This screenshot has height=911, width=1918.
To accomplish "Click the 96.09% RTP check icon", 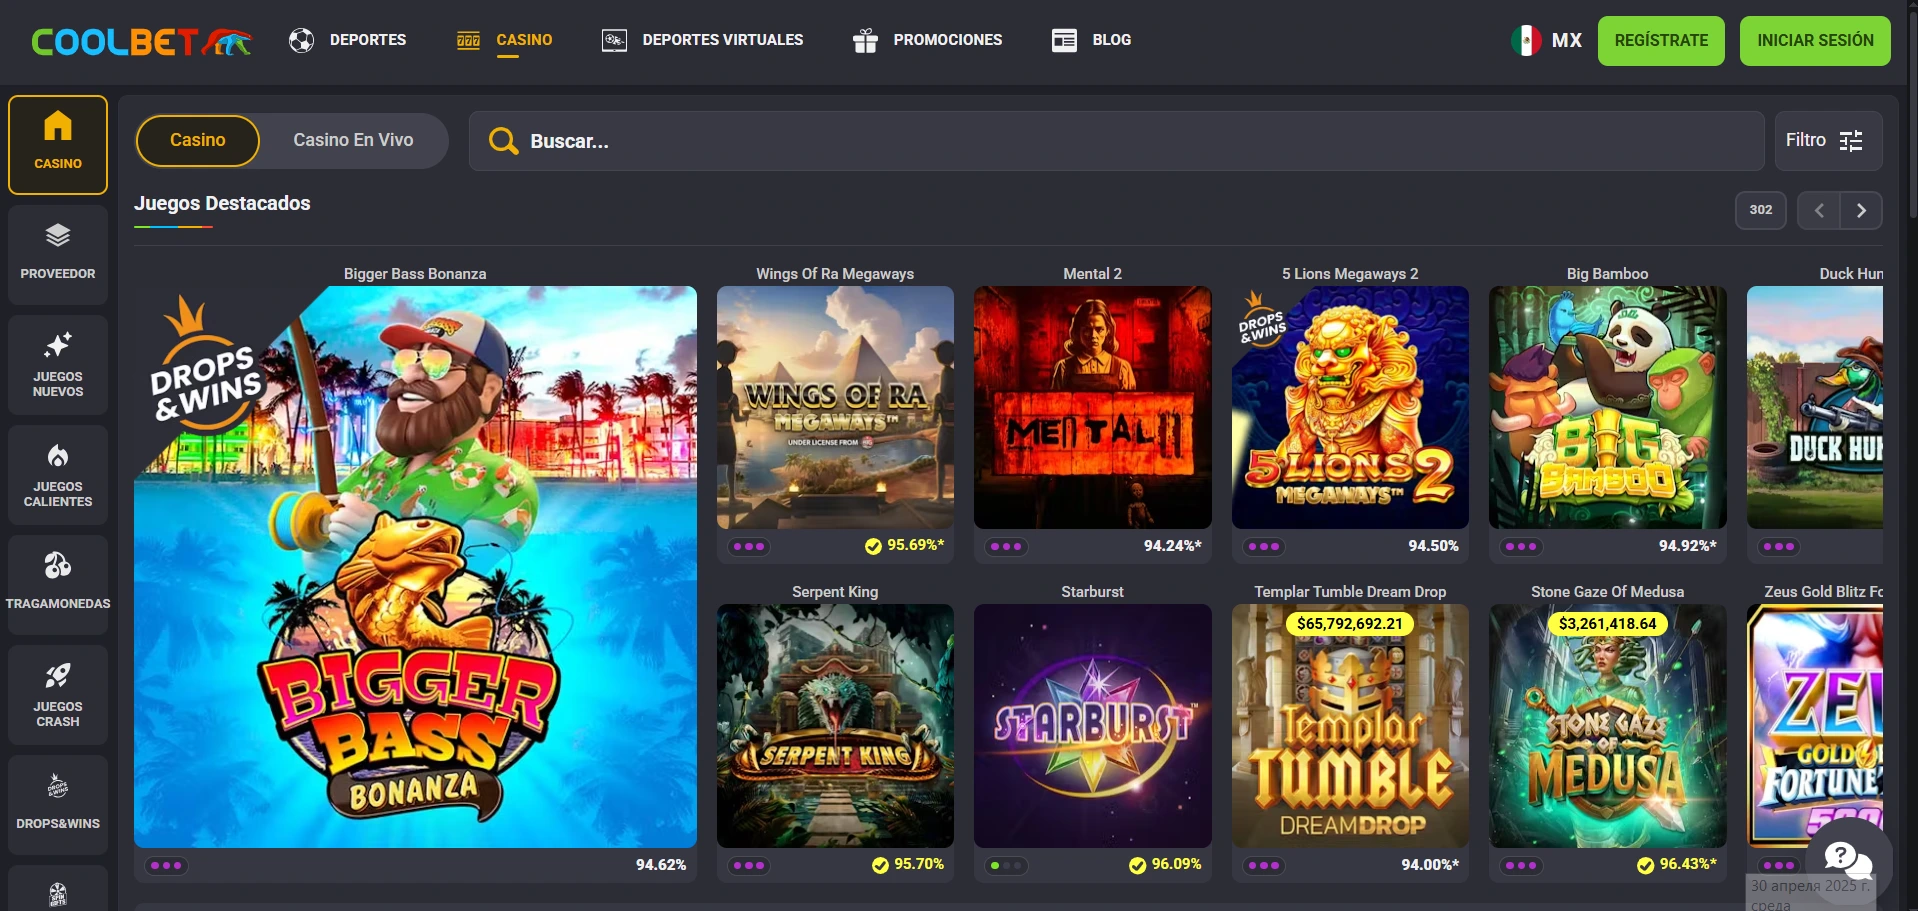I will click(1137, 865).
